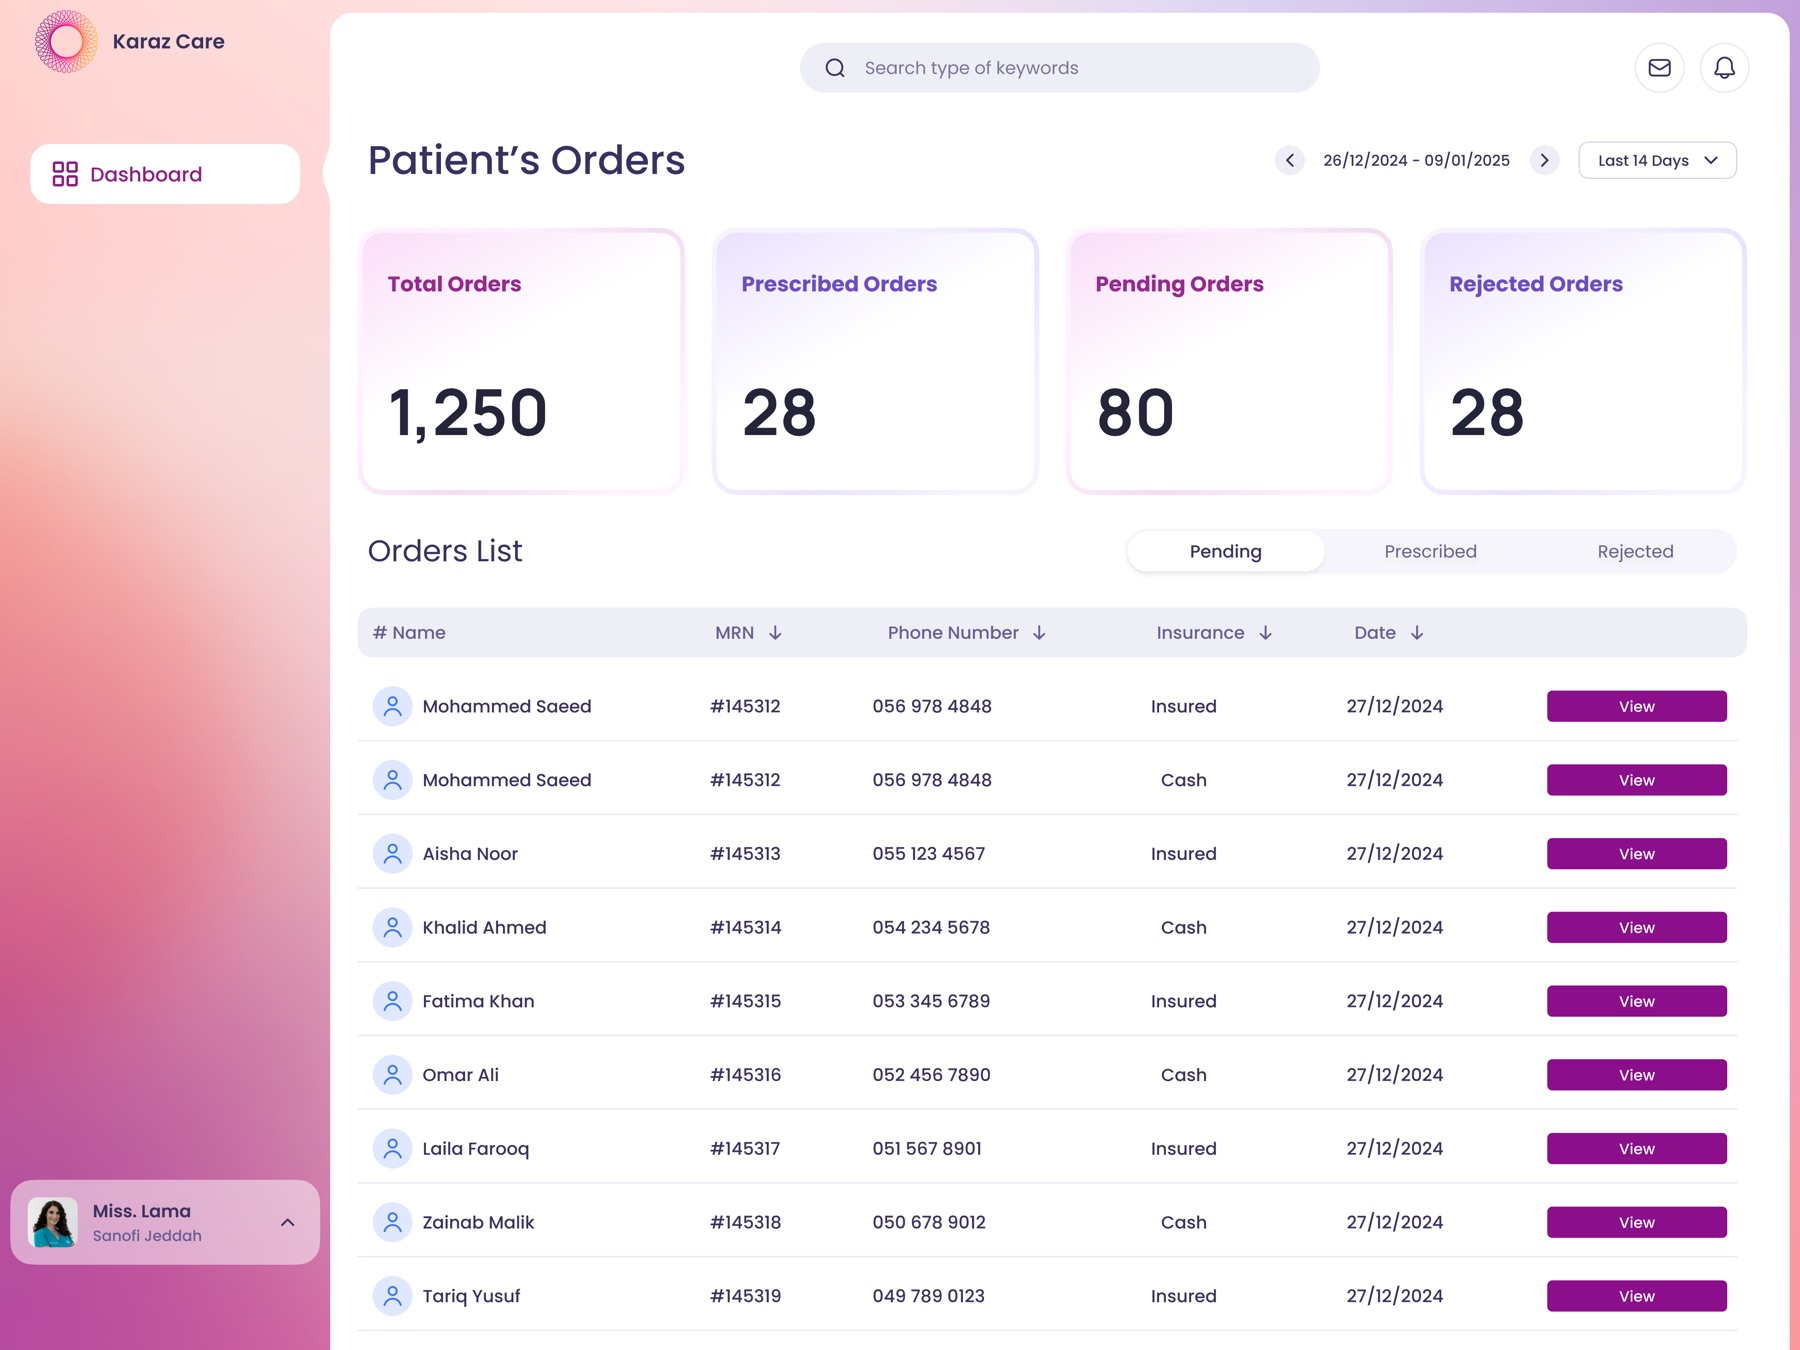
Task: Sort by MRN column arrow
Action: 775,633
